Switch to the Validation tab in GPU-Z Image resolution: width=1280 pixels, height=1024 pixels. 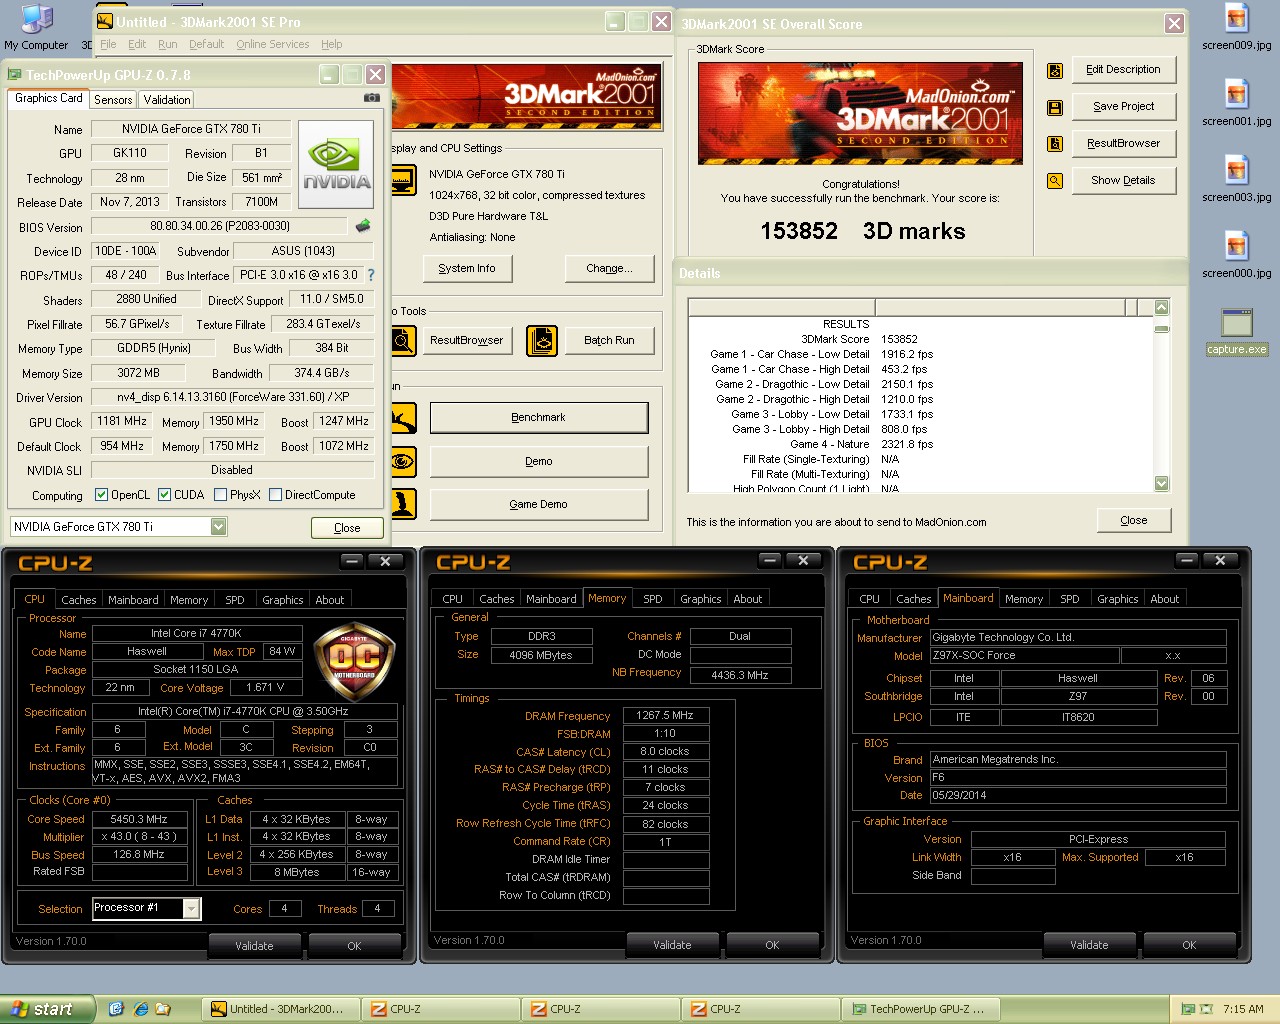(x=167, y=100)
